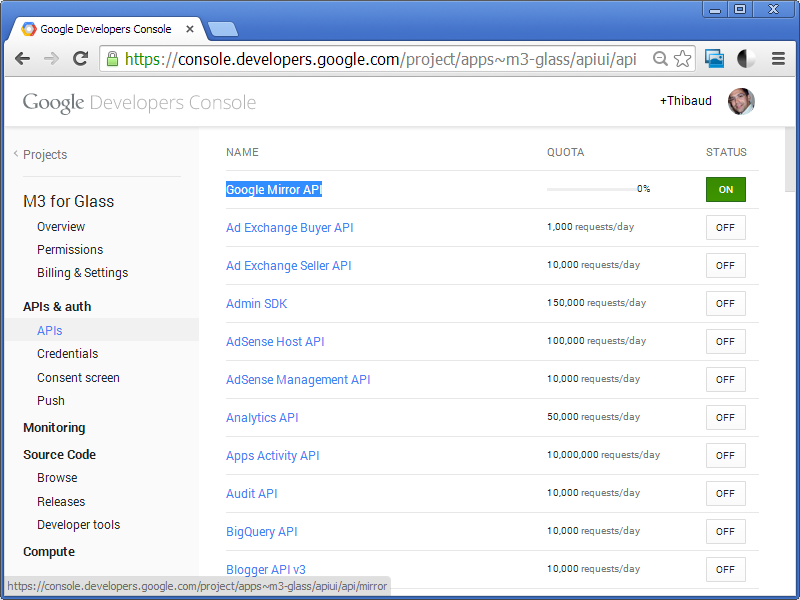
Task: Enable the Ad Exchange Buyer API
Action: tap(725, 228)
